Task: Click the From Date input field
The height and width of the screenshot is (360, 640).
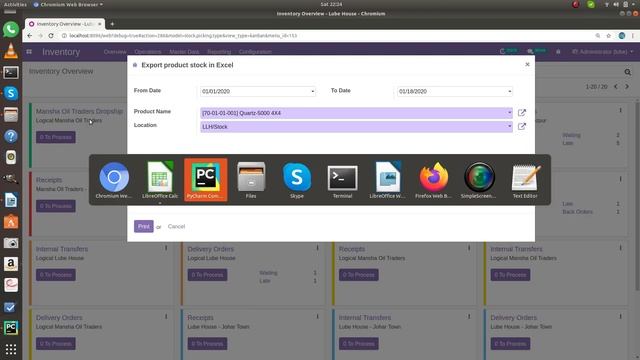Action: (258, 91)
